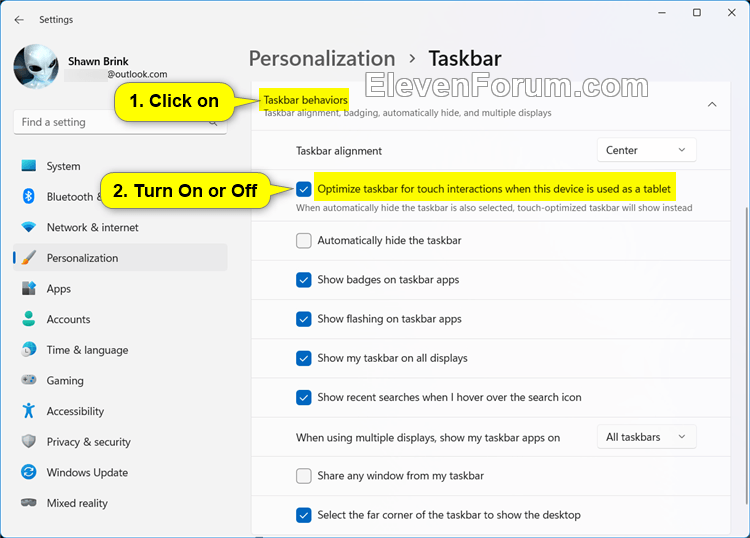Viewport: 750px width, 538px height.
Task: Minimize the Settings window
Action: [x=662, y=13]
